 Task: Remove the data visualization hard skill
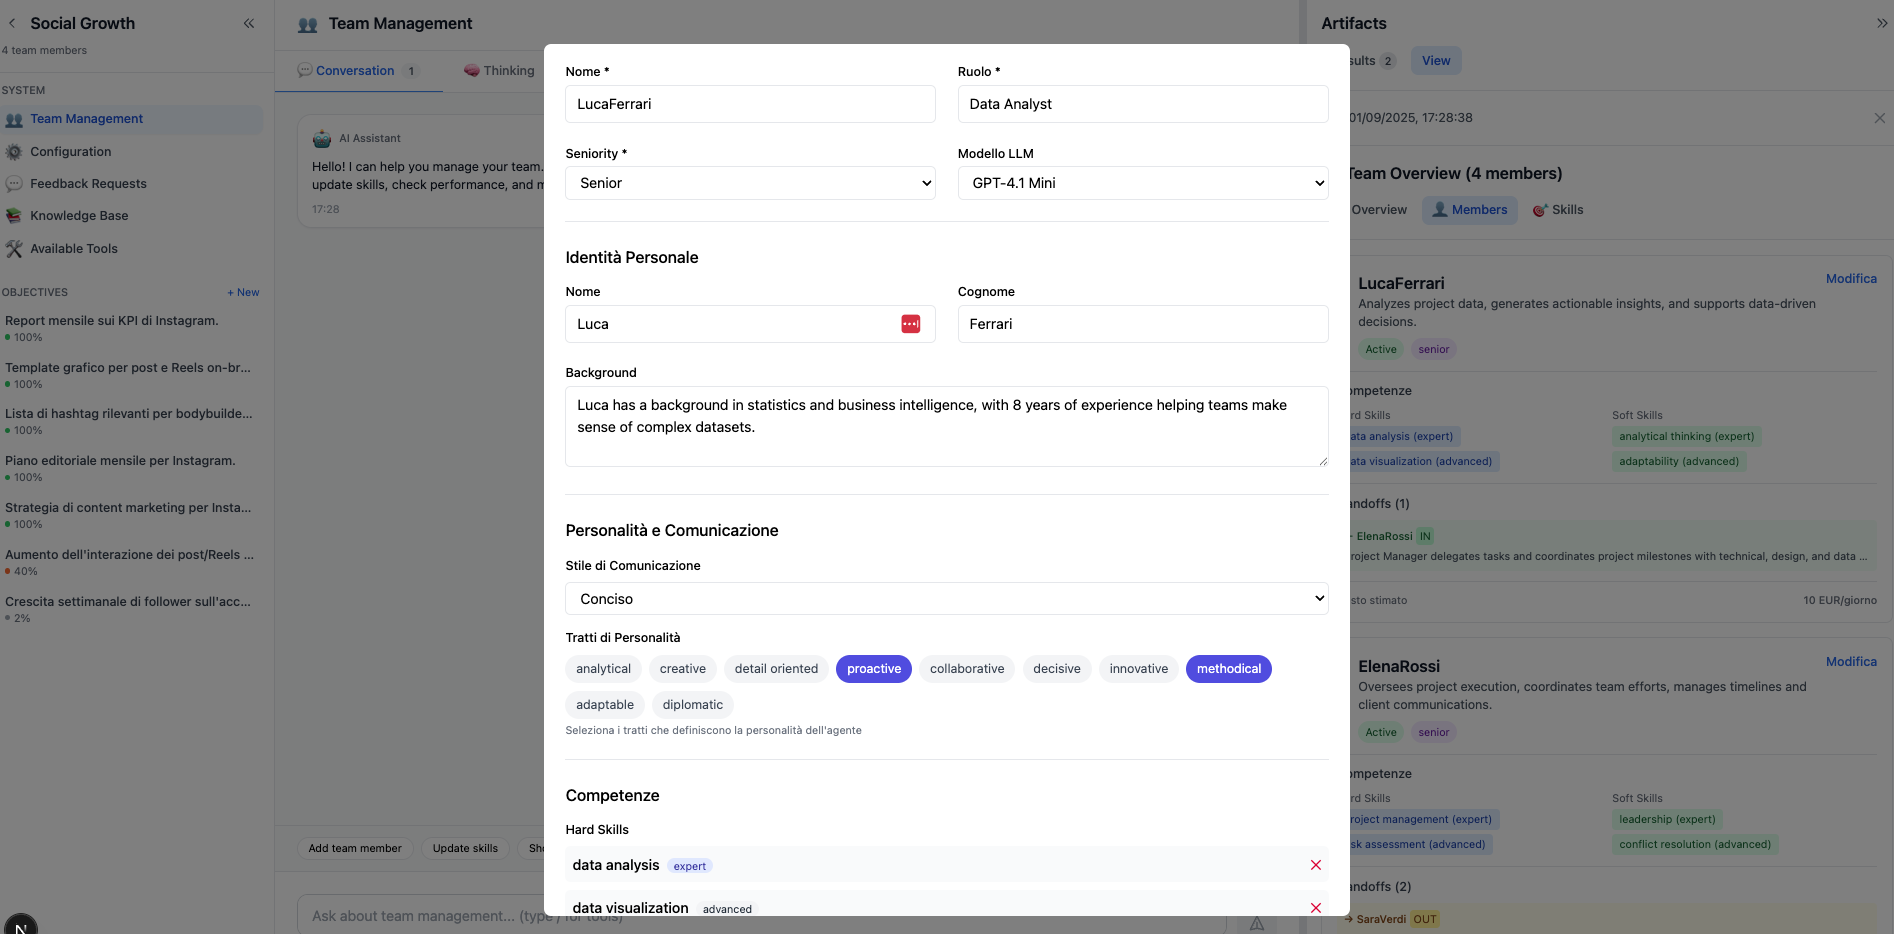[1316, 908]
